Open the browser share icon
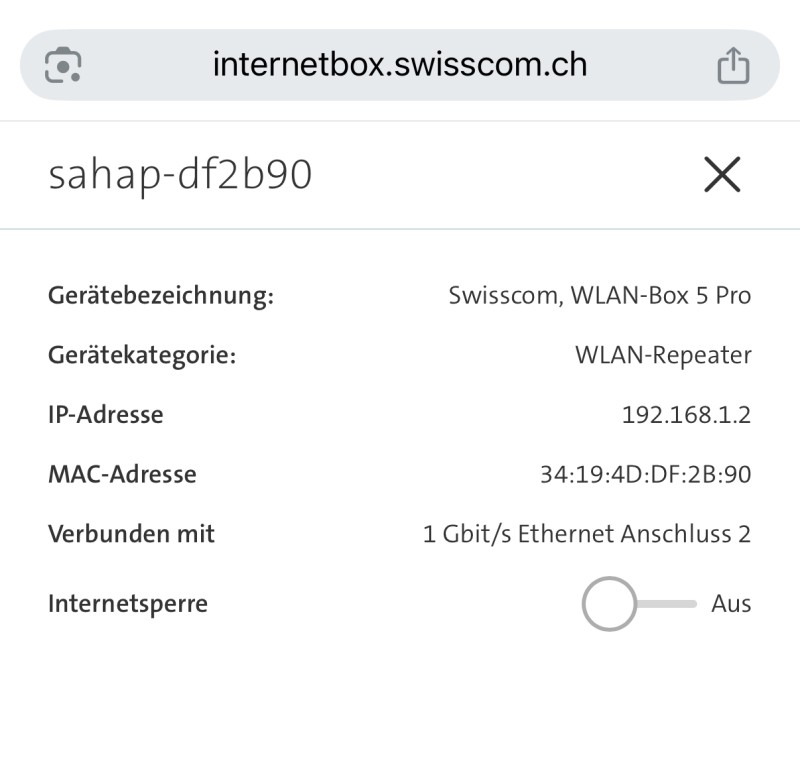The width and height of the screenshot is (800, 767). point(733,66)
